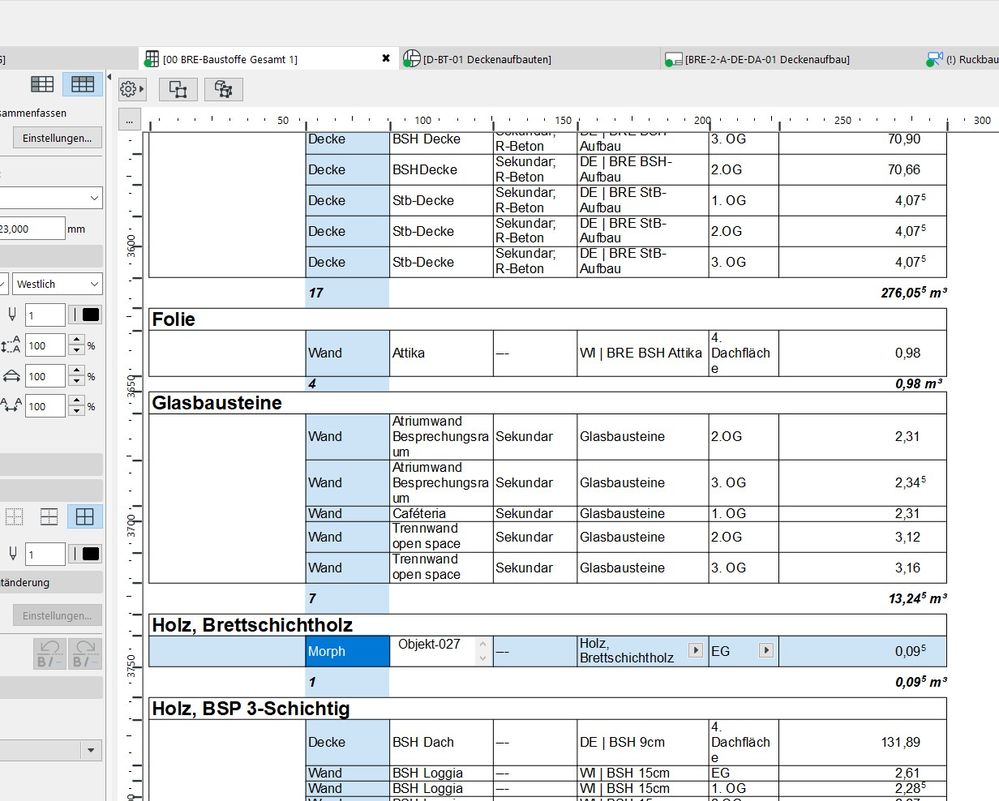Expand the tänderung panel header
The image size is (999, 801).
(51, 582)
